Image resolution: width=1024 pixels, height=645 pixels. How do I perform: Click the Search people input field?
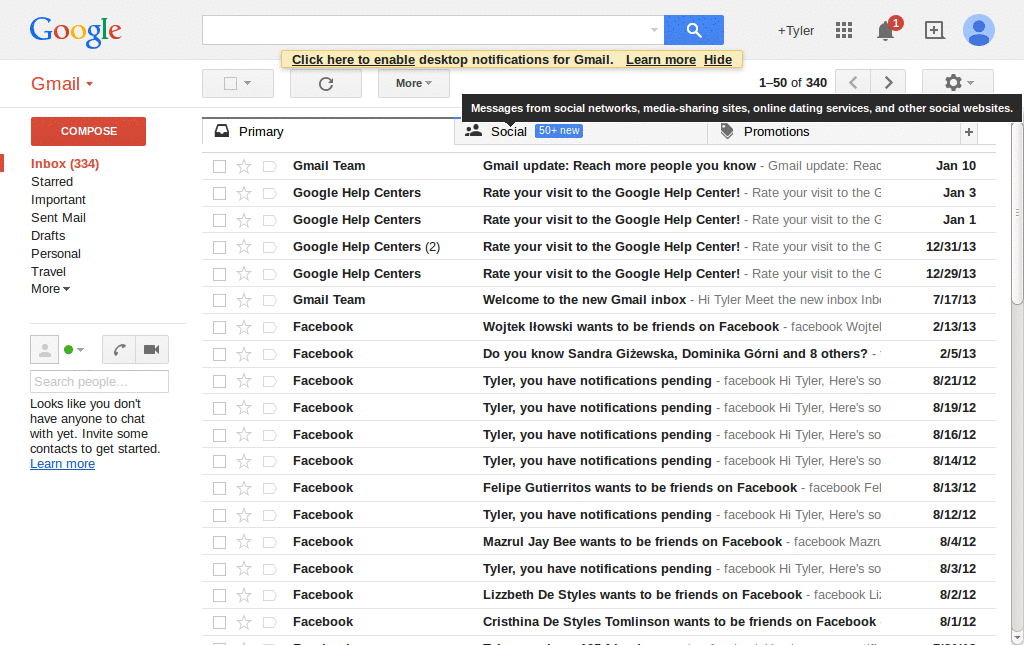point(99,381)
